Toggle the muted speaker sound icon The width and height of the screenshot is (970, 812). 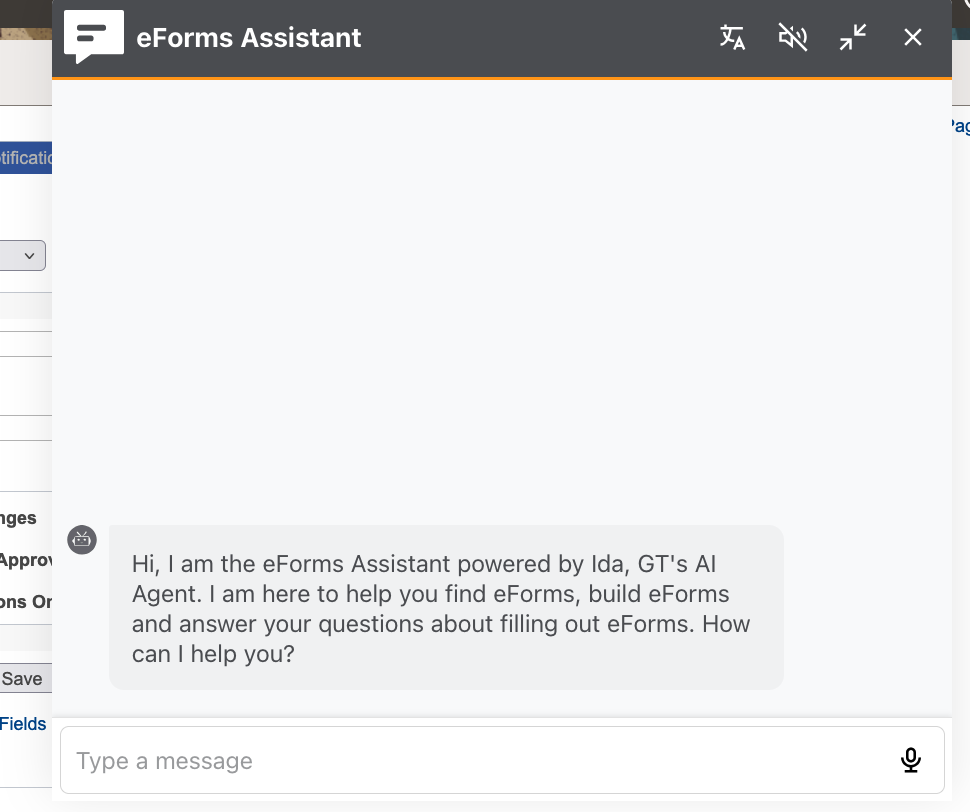pos(792,37)
